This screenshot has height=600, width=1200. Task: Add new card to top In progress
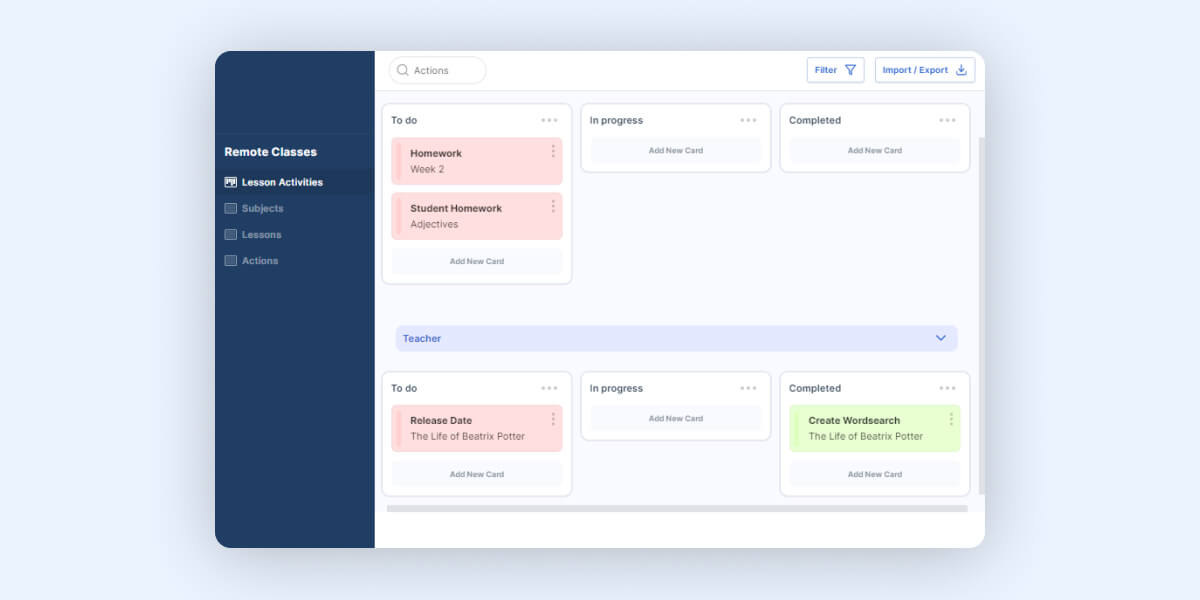click(675, 151)
